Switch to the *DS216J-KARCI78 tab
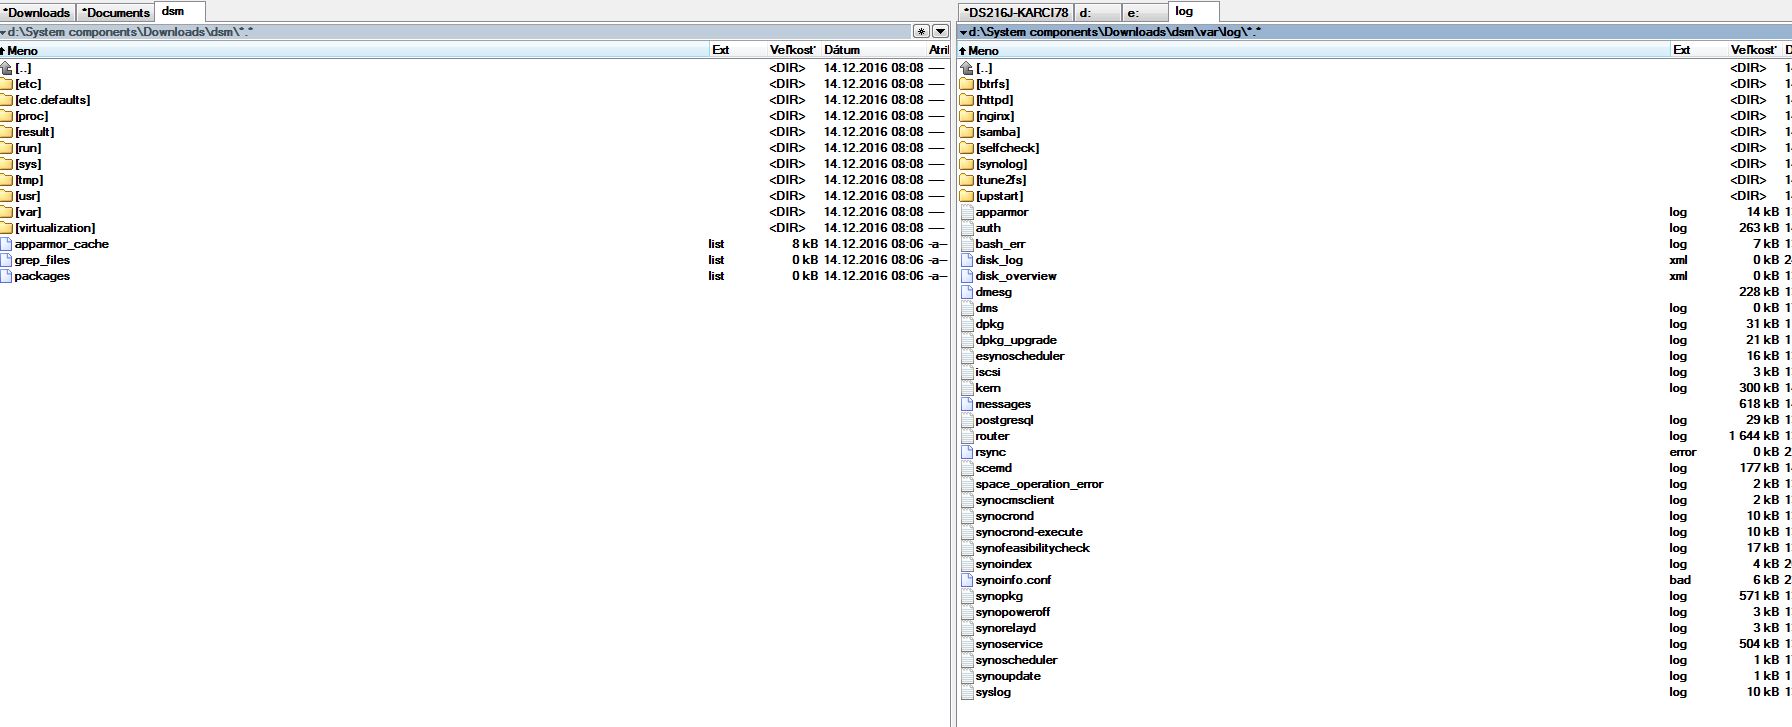 click(x=1015, y=13)
